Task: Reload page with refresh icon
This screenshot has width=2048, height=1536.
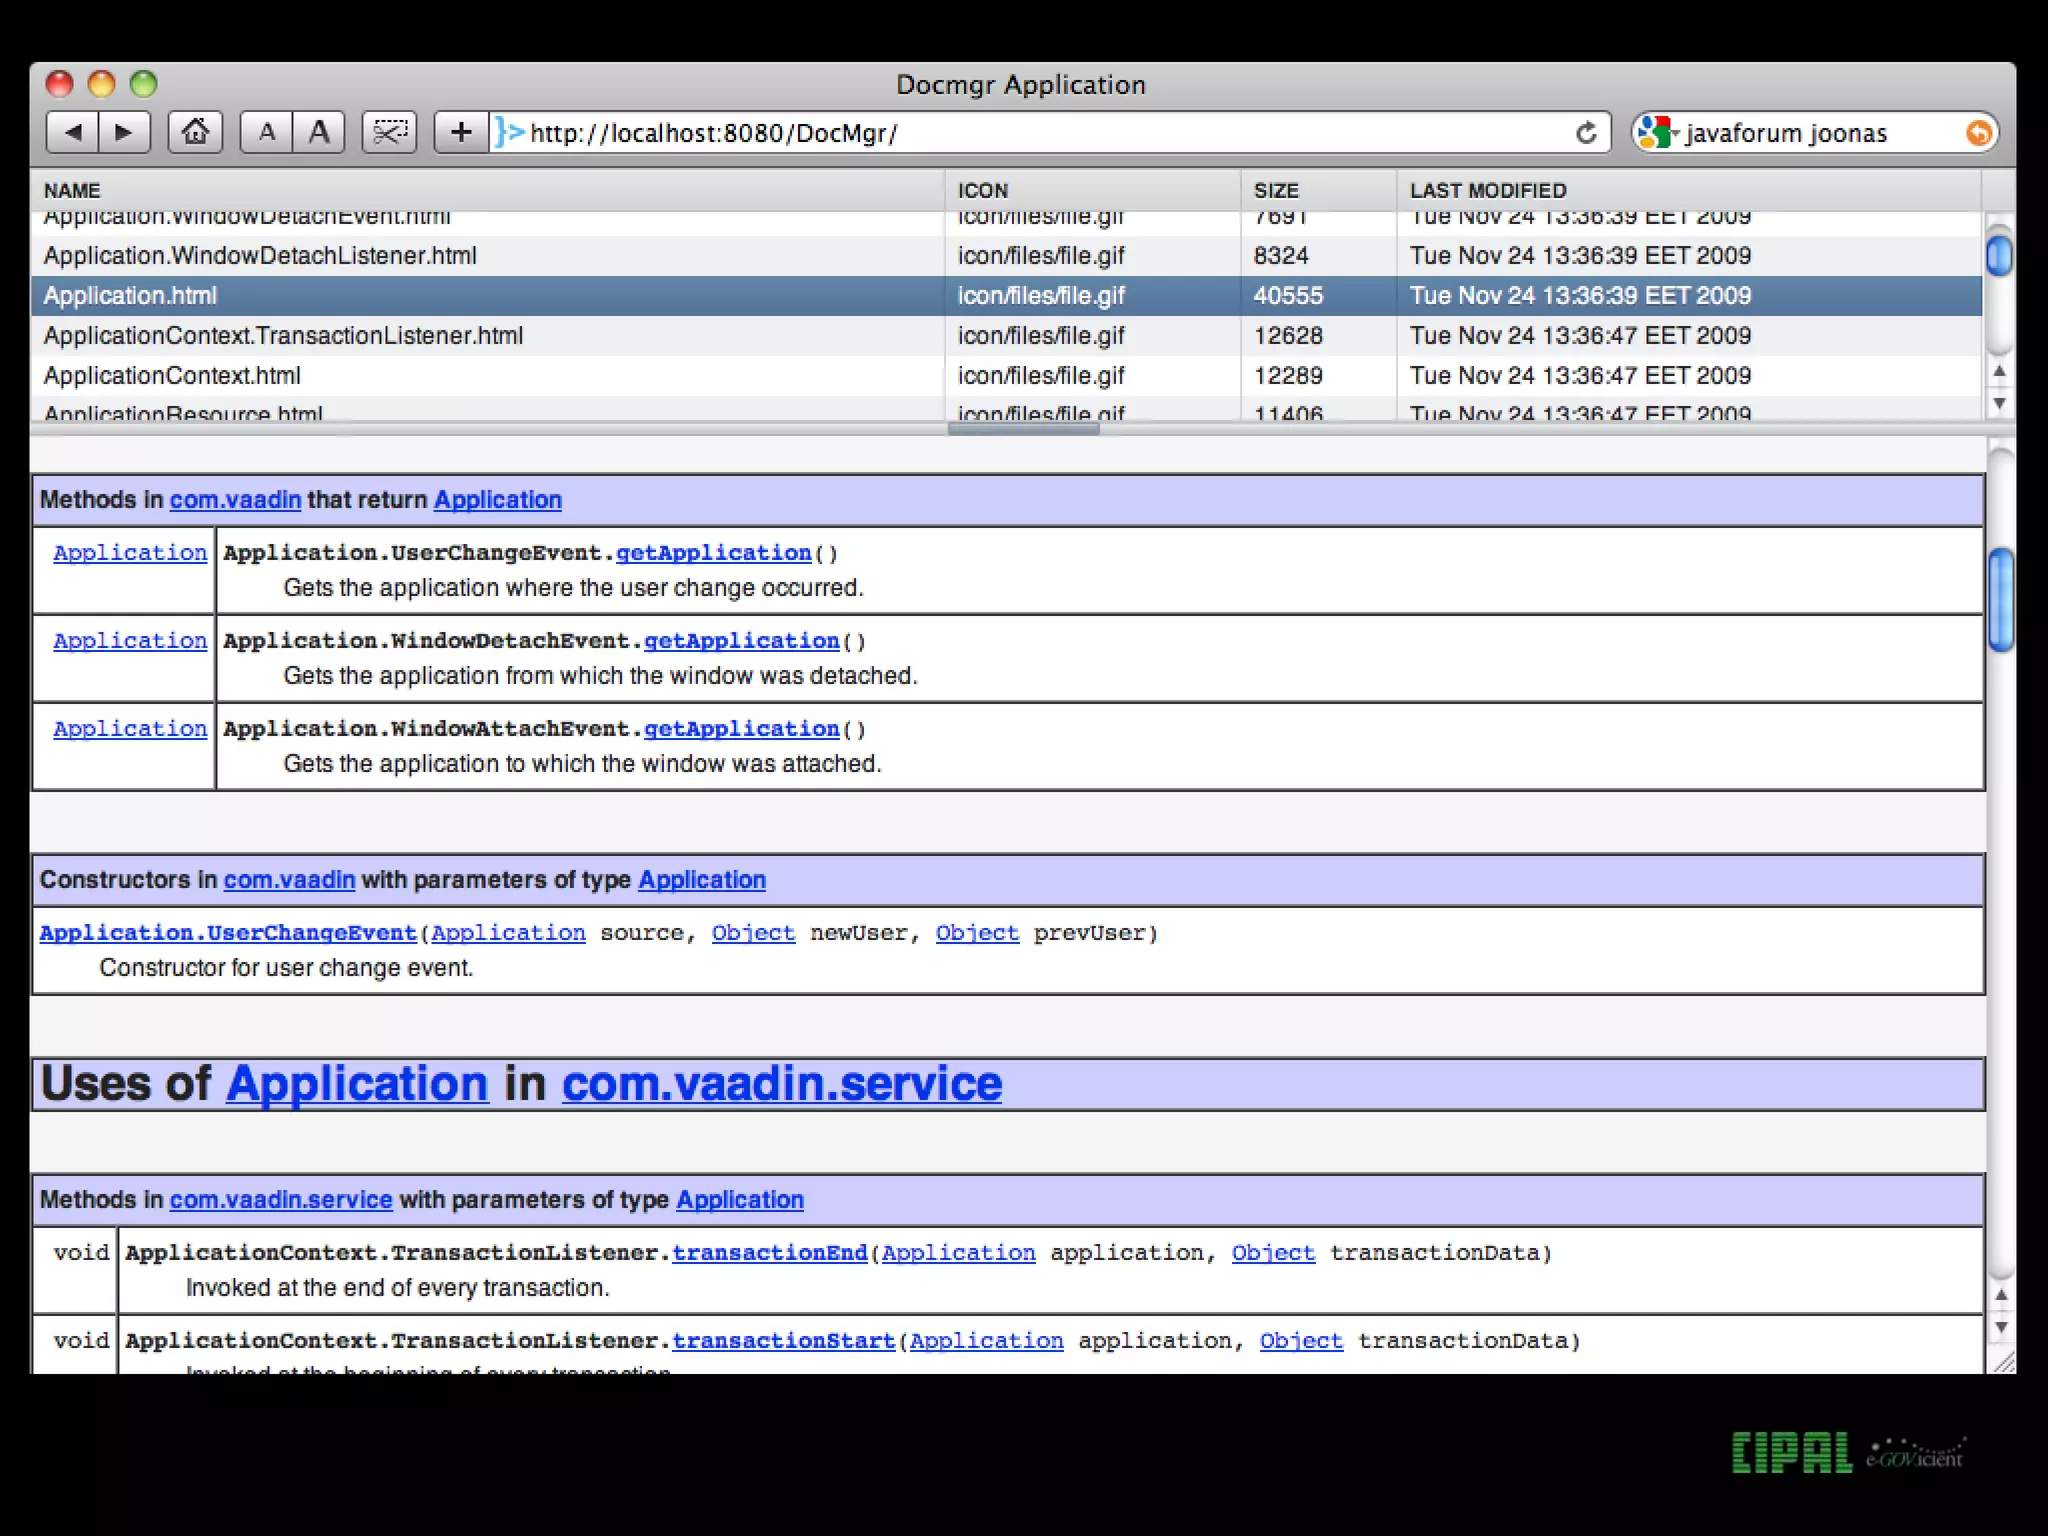Action: [1586, 132]
